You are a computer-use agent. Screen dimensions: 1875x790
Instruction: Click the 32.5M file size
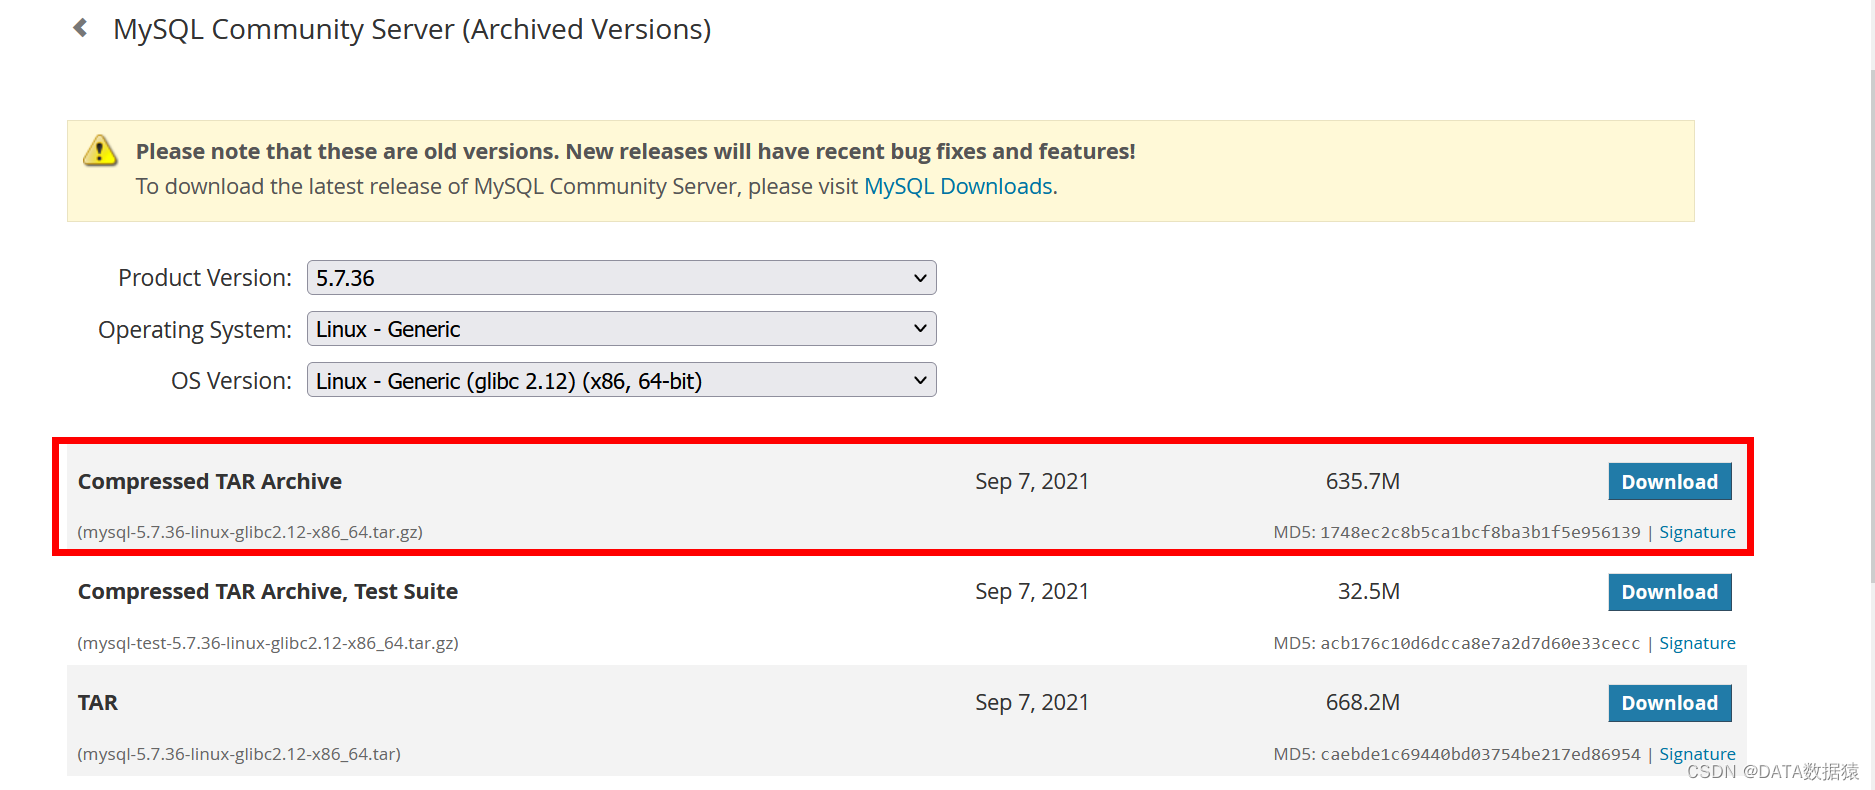(1368, 592)
